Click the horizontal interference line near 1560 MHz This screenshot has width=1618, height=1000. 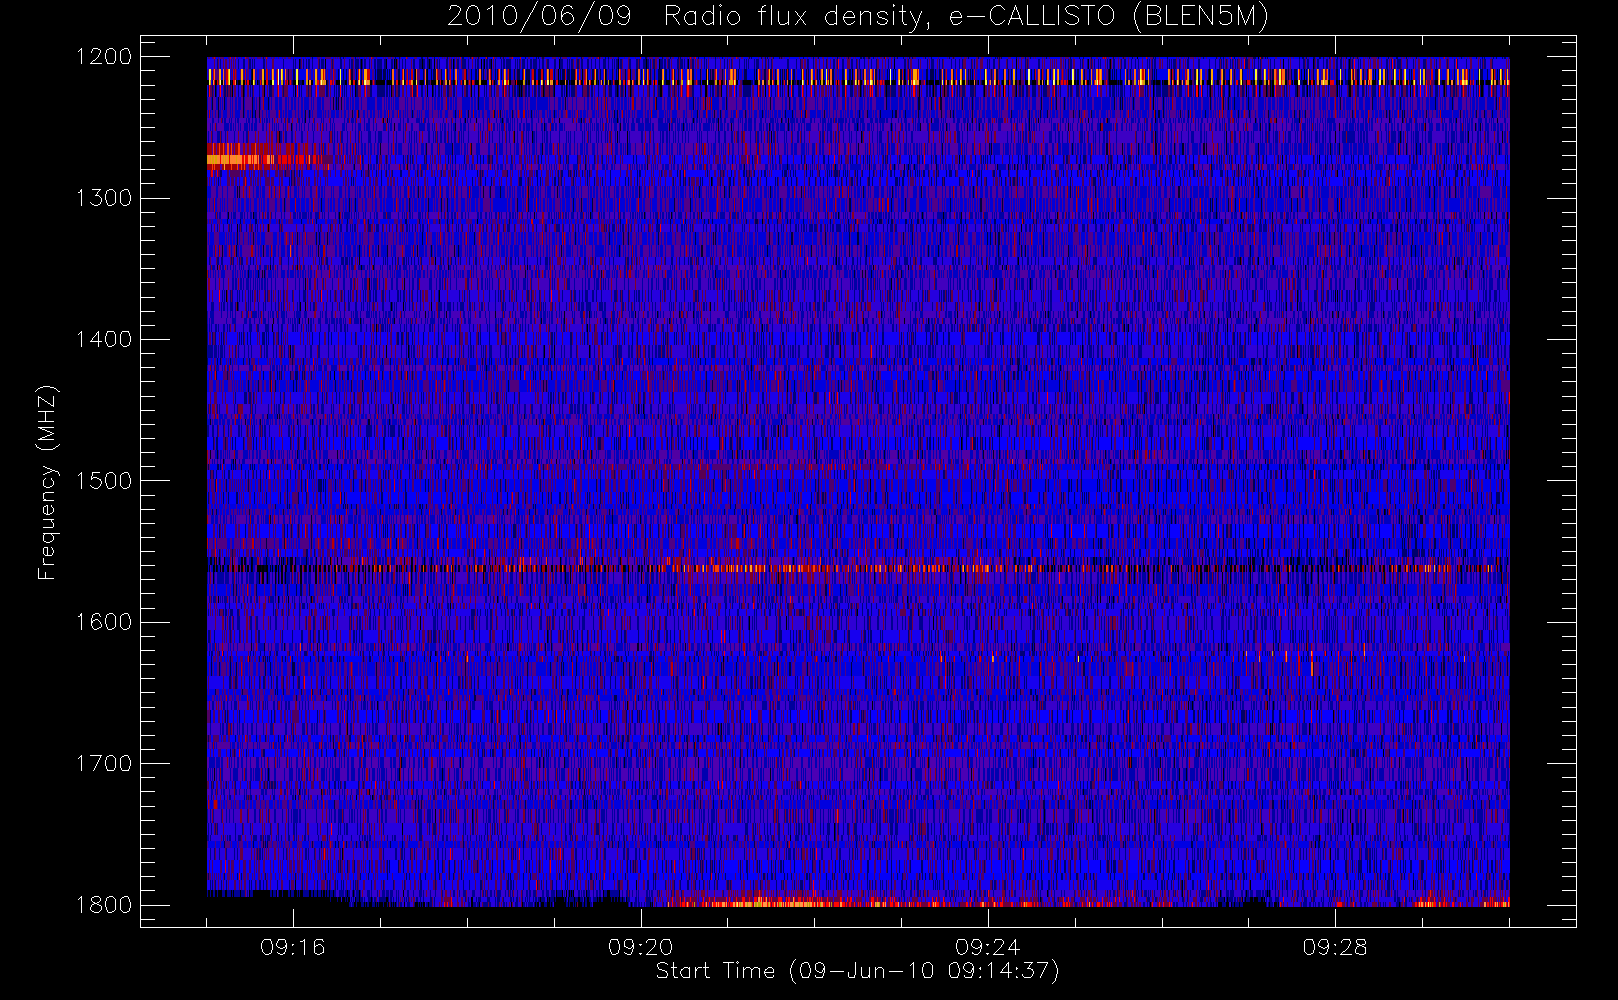pyautogui.click(x=858, y=568)
